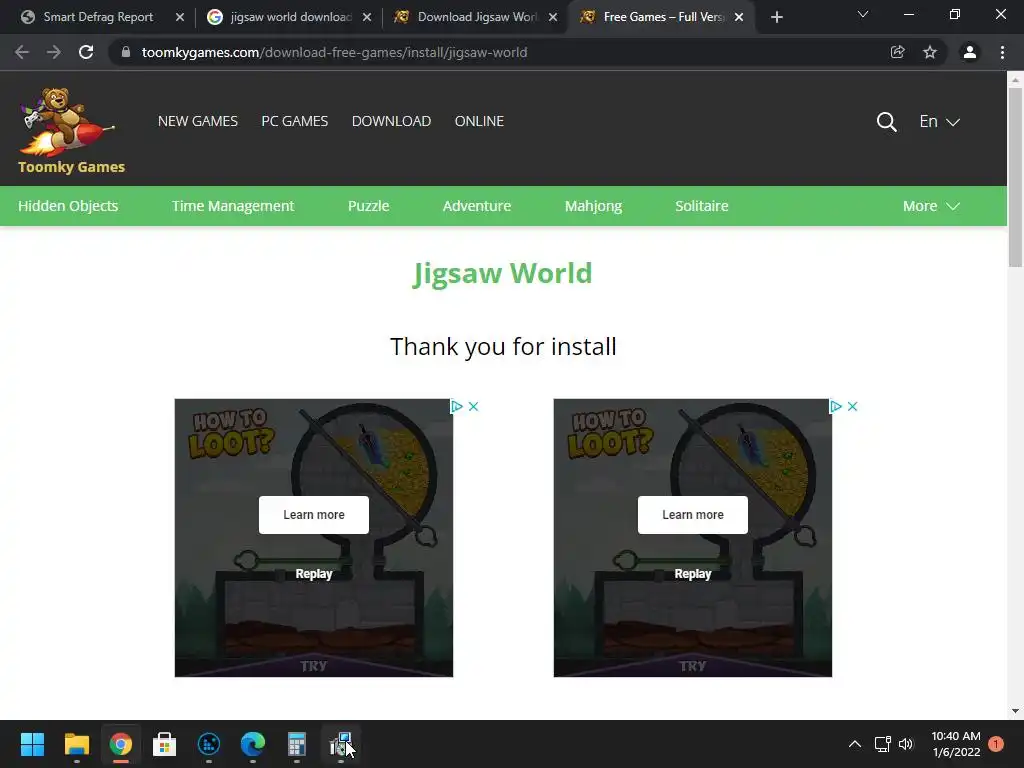Browse the Time Management category
This screenshot has width=1024, height=768.
(233, 206)
